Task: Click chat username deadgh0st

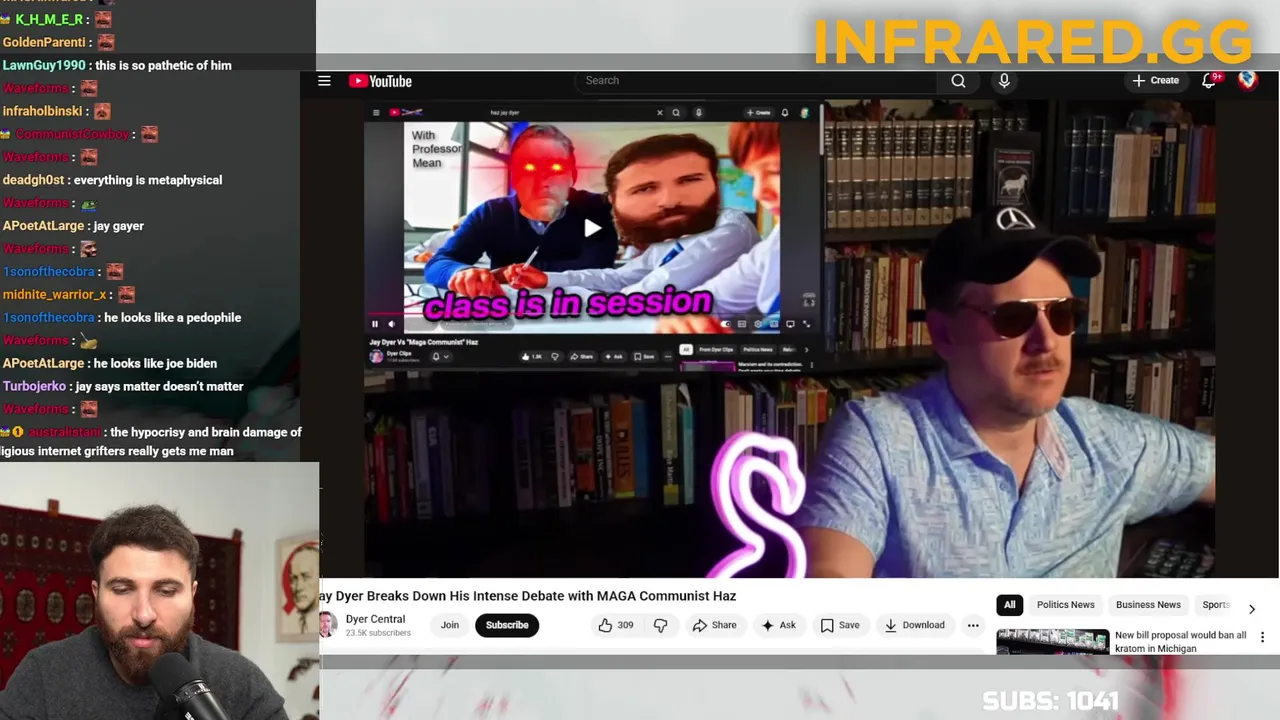Action: 33,180
